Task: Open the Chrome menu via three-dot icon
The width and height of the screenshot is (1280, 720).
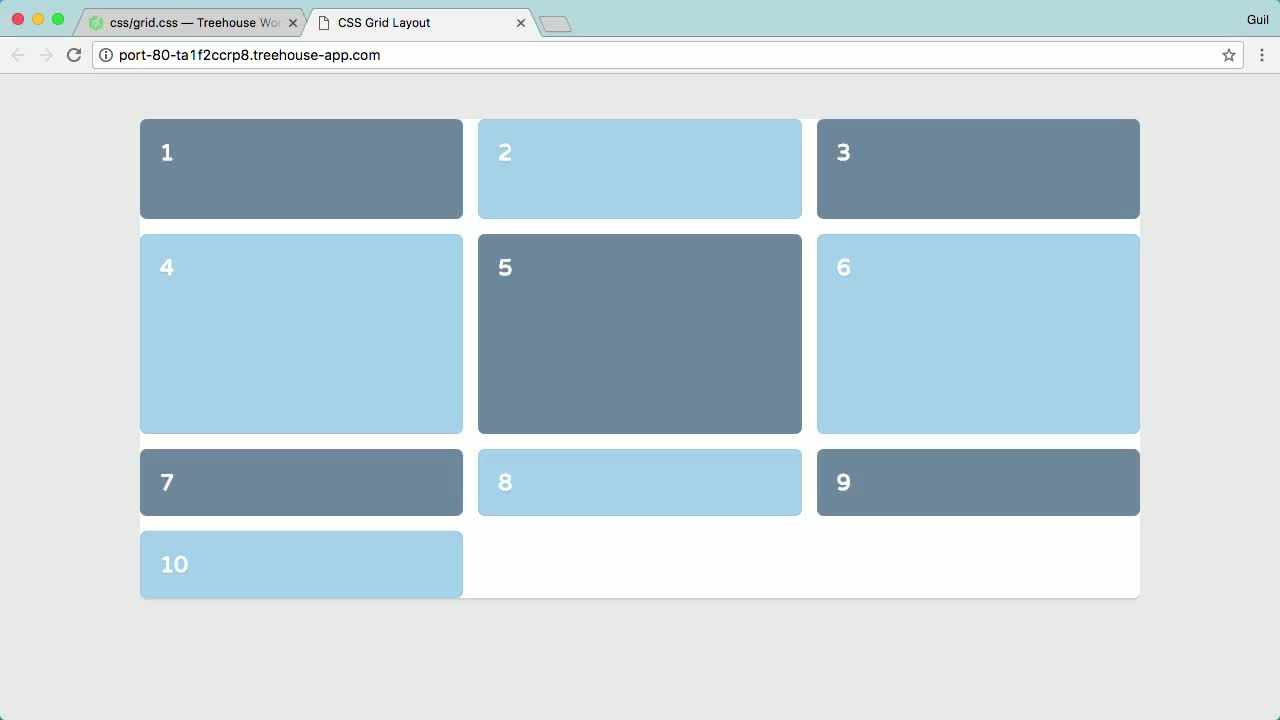Action: tap(1262, 55)
